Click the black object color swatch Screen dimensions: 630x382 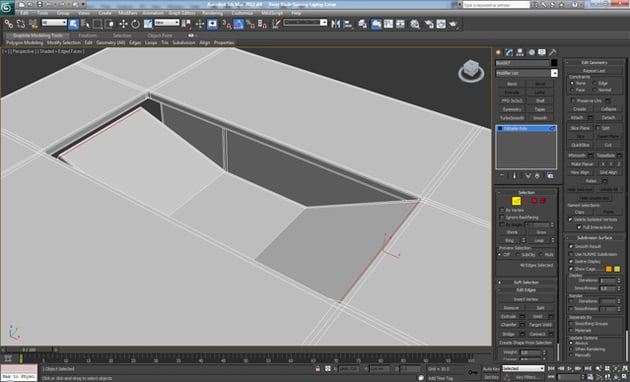pyautogui.click(x=554, y=63)
